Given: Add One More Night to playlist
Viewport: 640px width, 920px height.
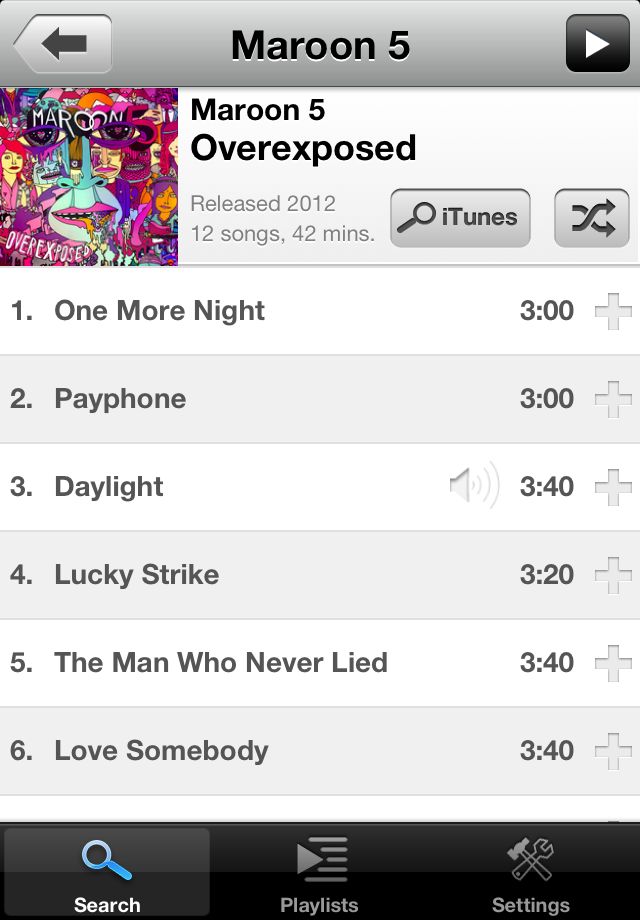Looking at the screenshot, I should (x=613, y=311).
